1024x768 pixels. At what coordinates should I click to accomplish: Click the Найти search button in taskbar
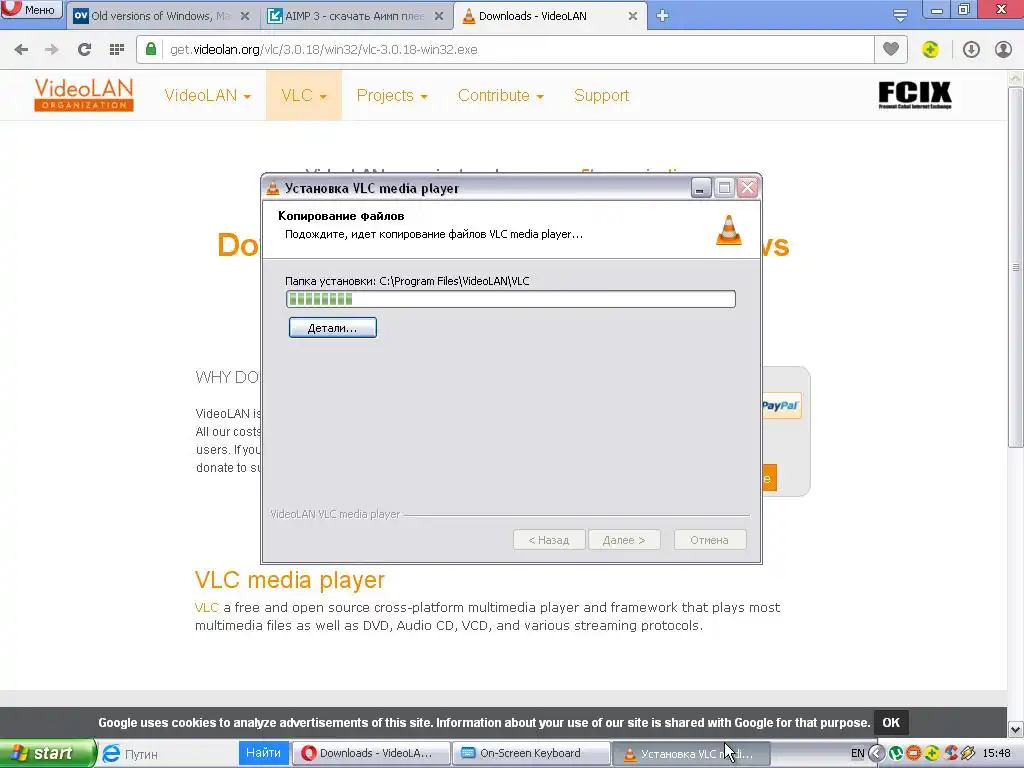[263, 753]
